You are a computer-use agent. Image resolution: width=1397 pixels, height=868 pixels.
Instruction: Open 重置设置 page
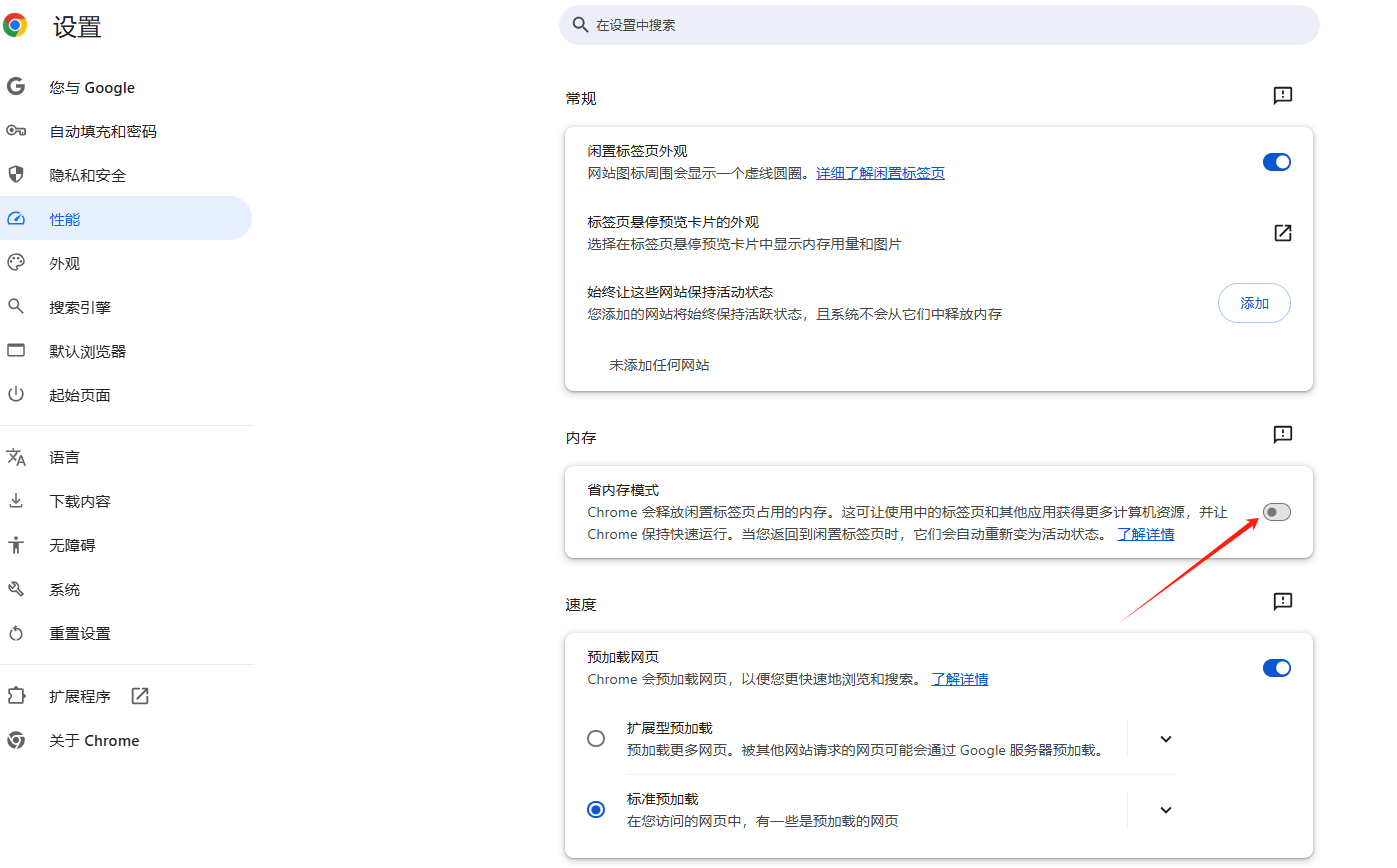126,633
